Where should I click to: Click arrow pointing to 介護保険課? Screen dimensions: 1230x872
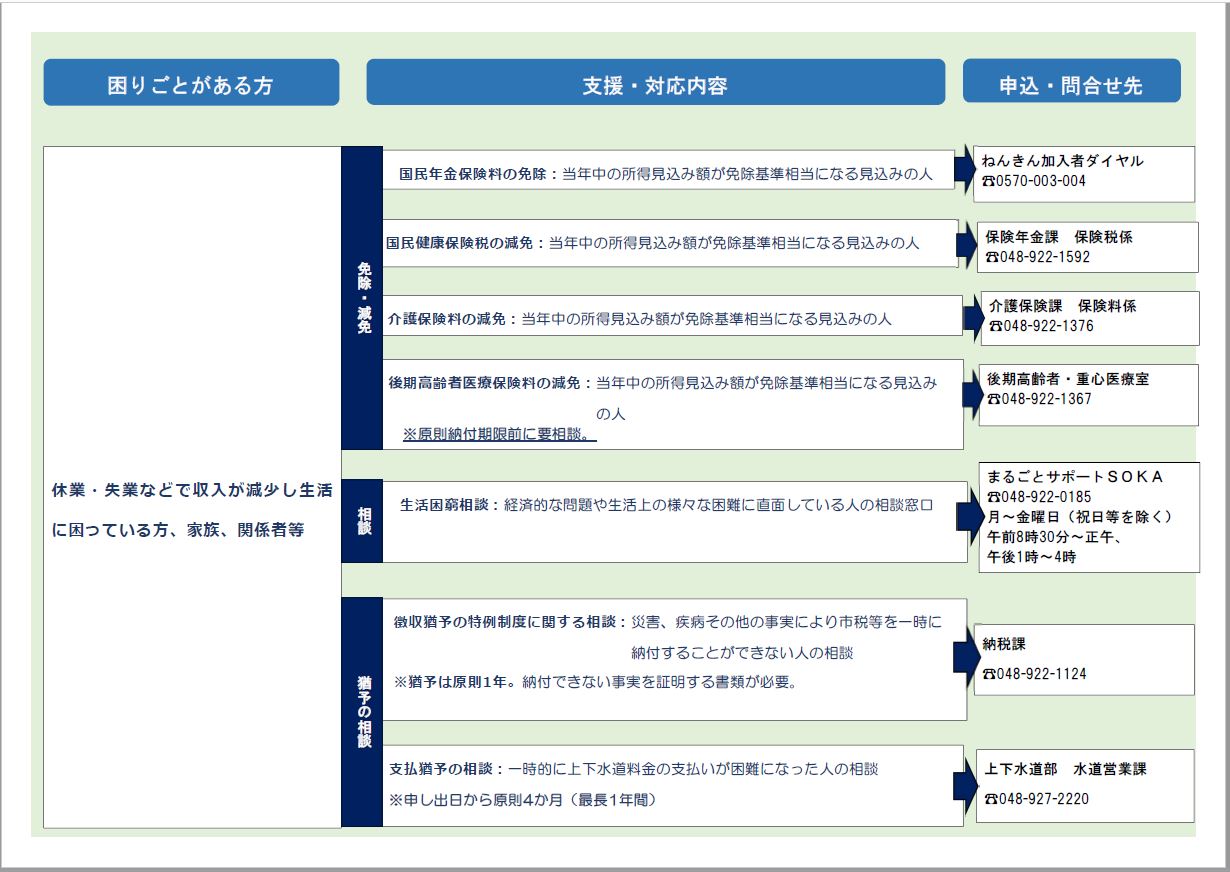972,317
